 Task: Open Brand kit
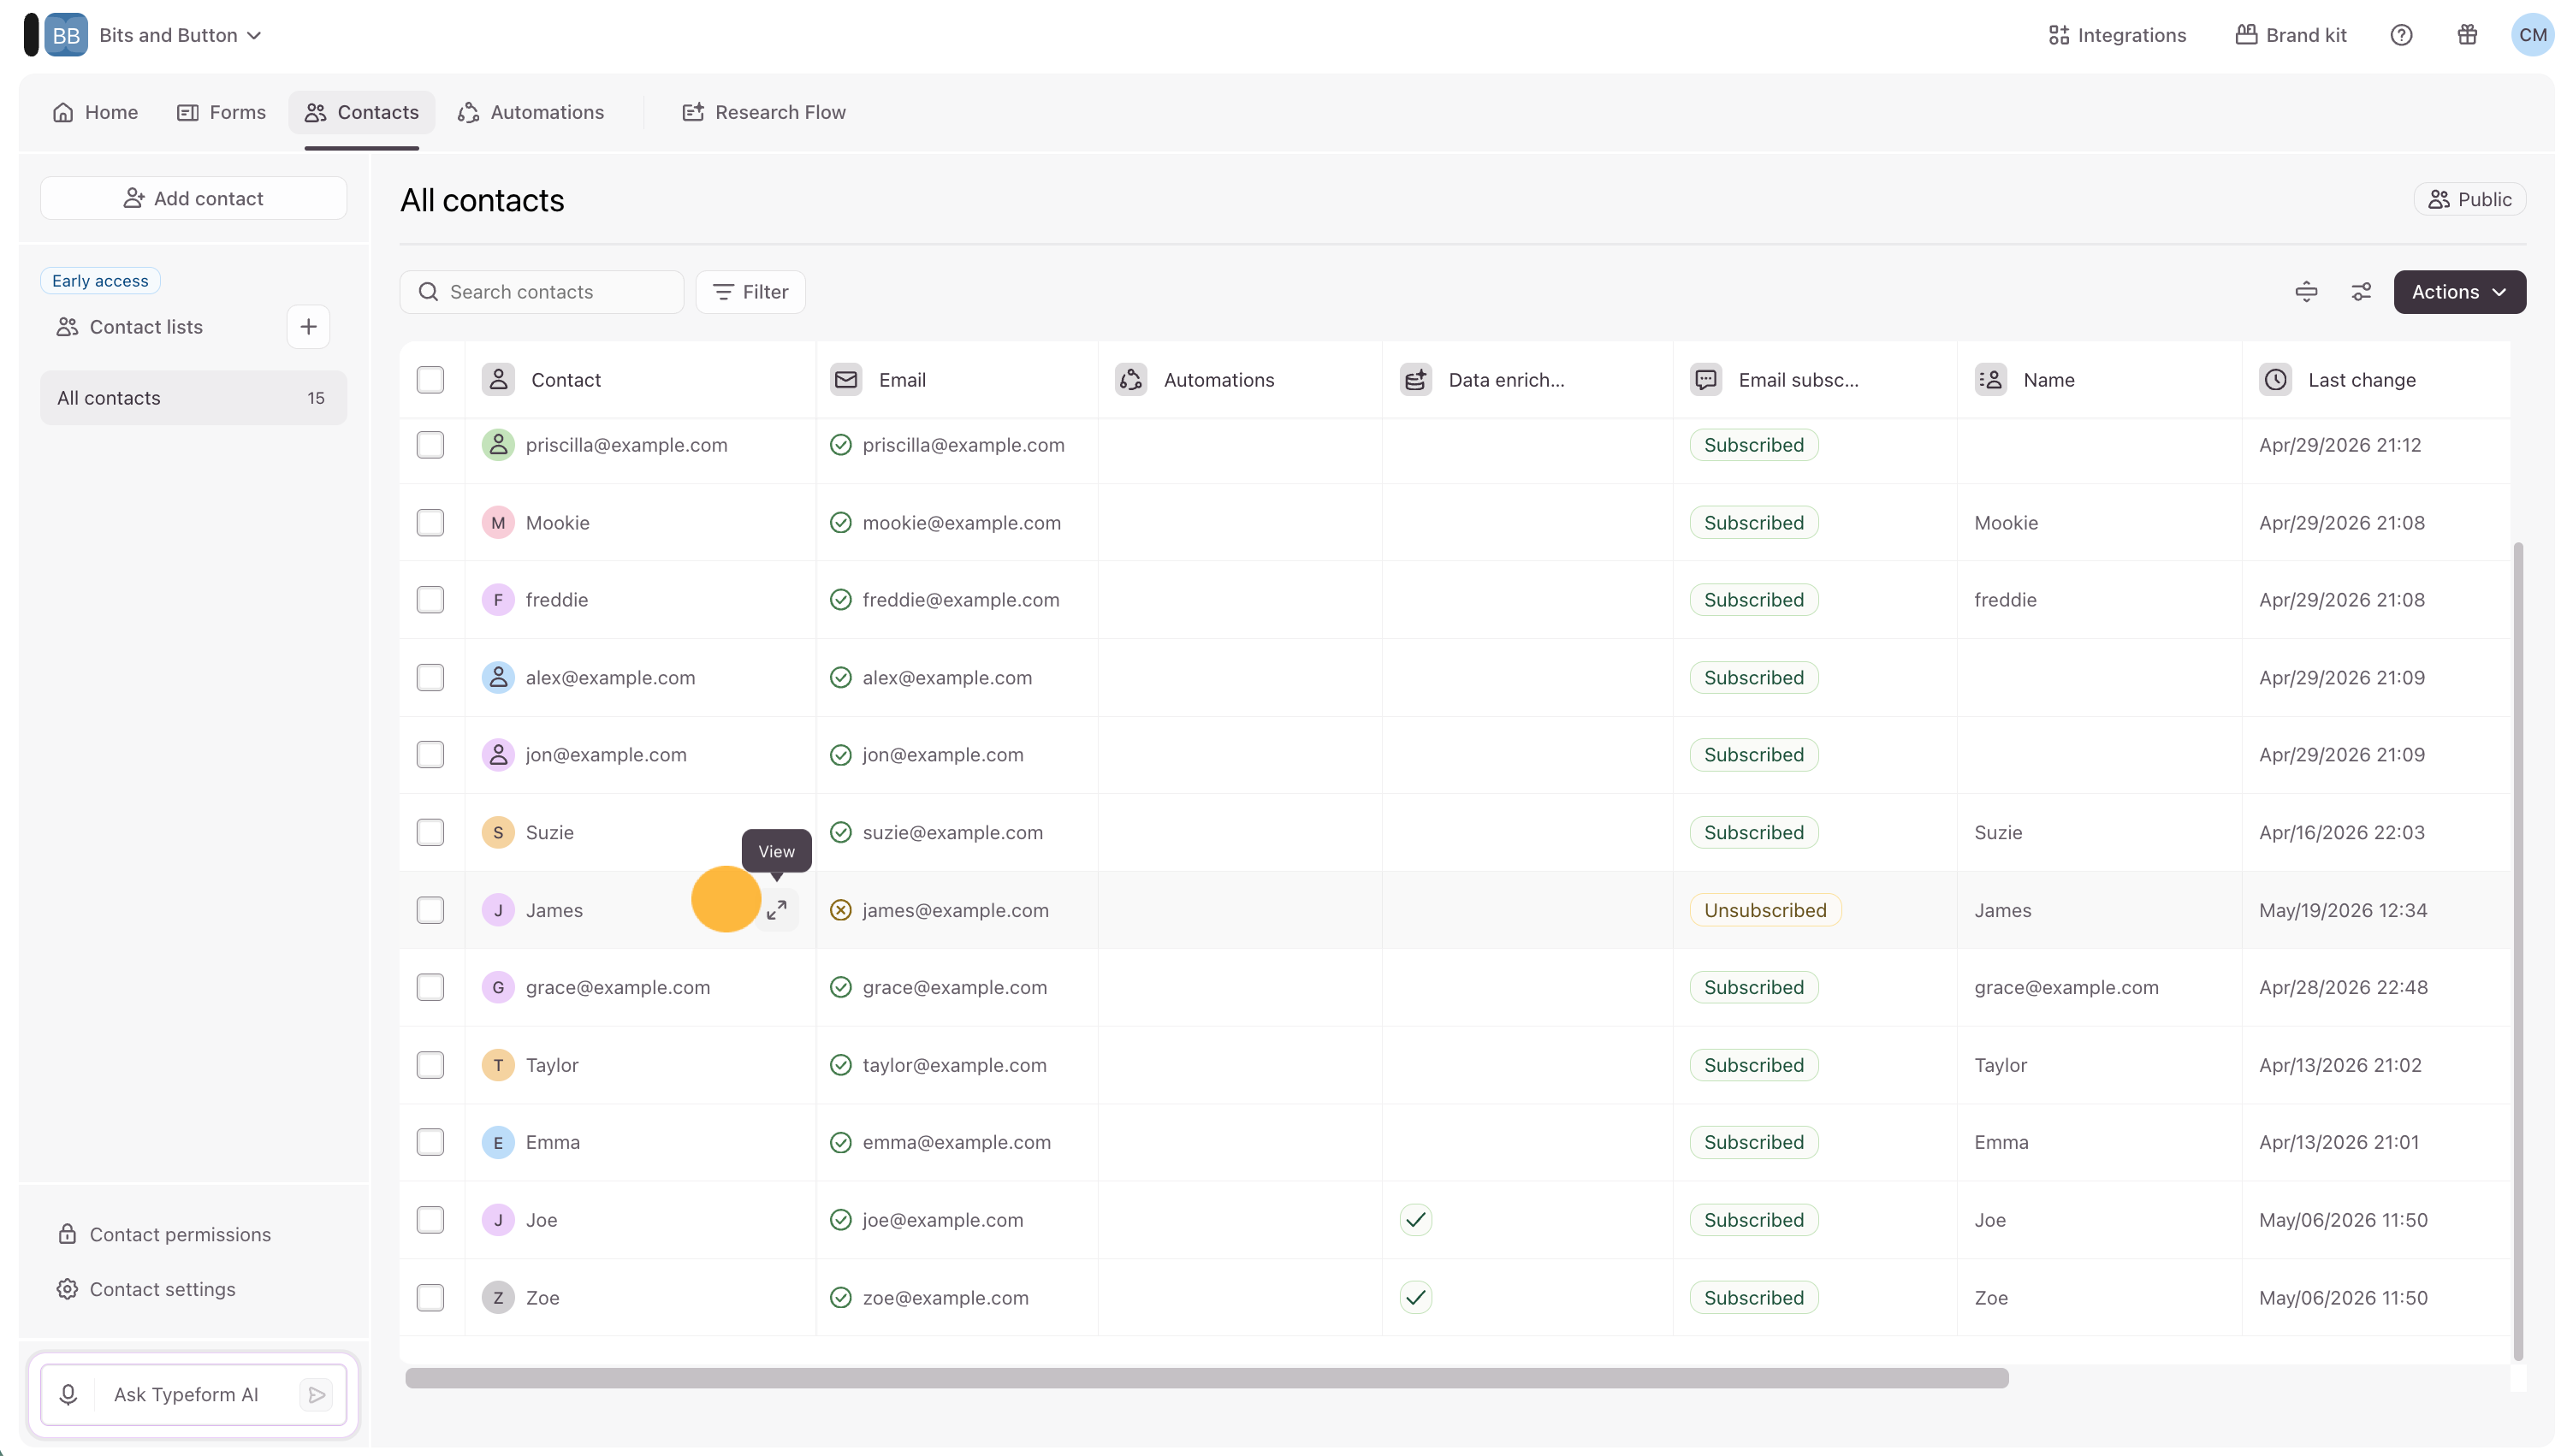[2291, 35]
